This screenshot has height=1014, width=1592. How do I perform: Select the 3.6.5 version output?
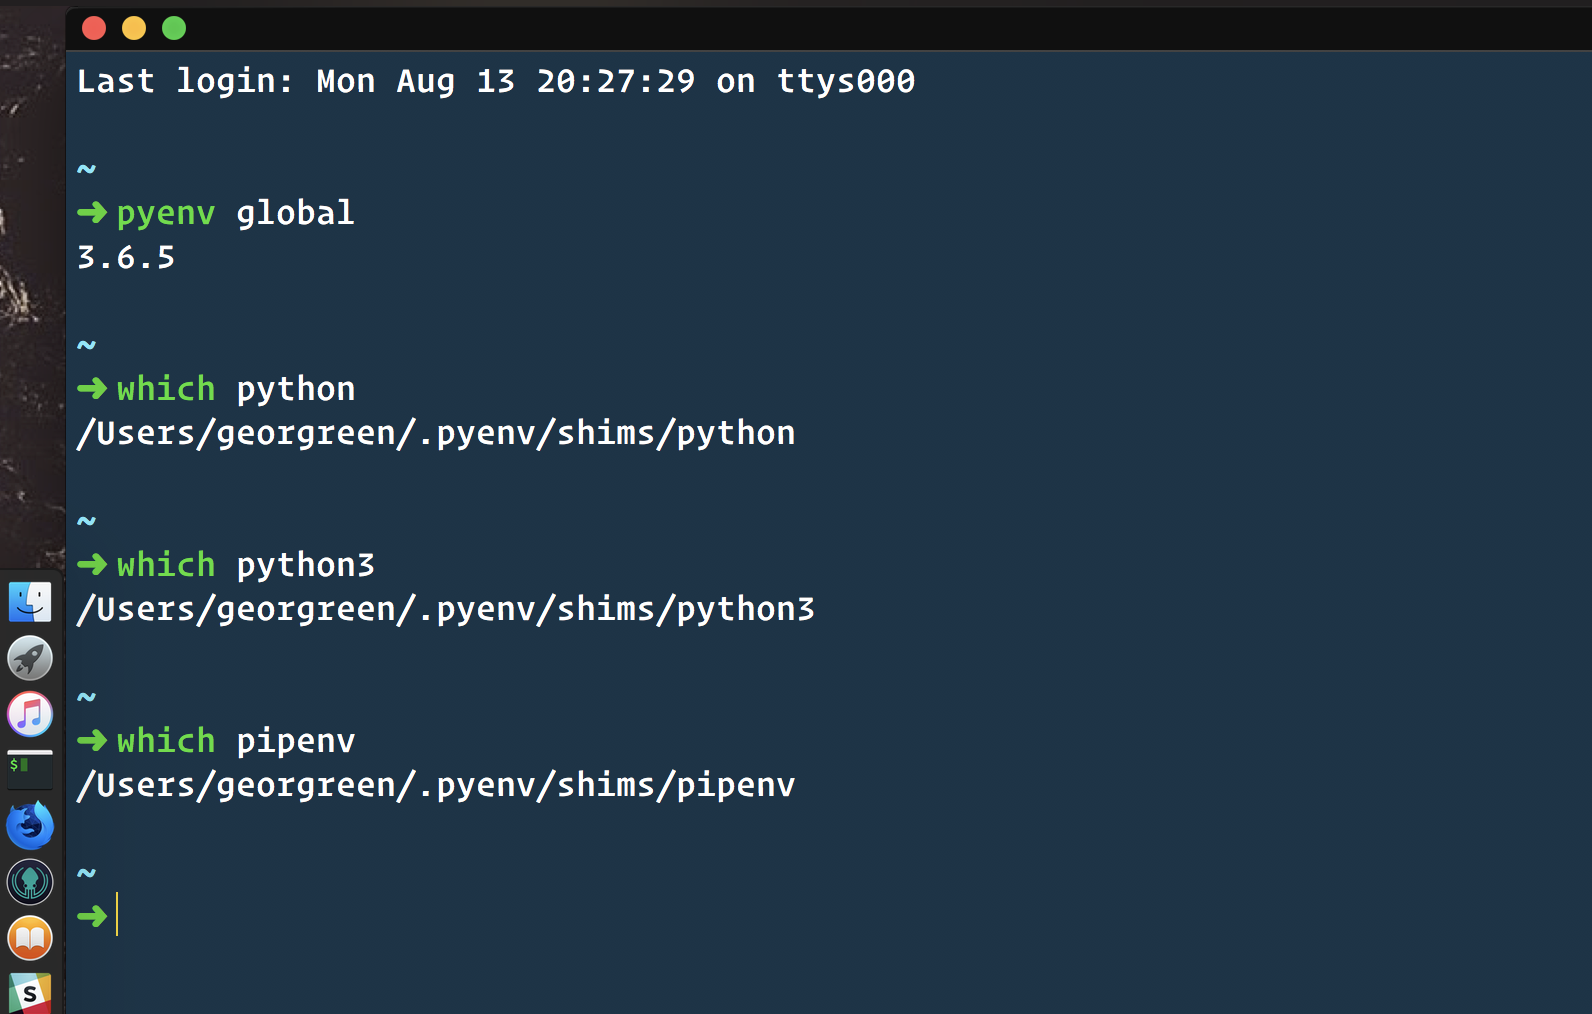point(125,257)
